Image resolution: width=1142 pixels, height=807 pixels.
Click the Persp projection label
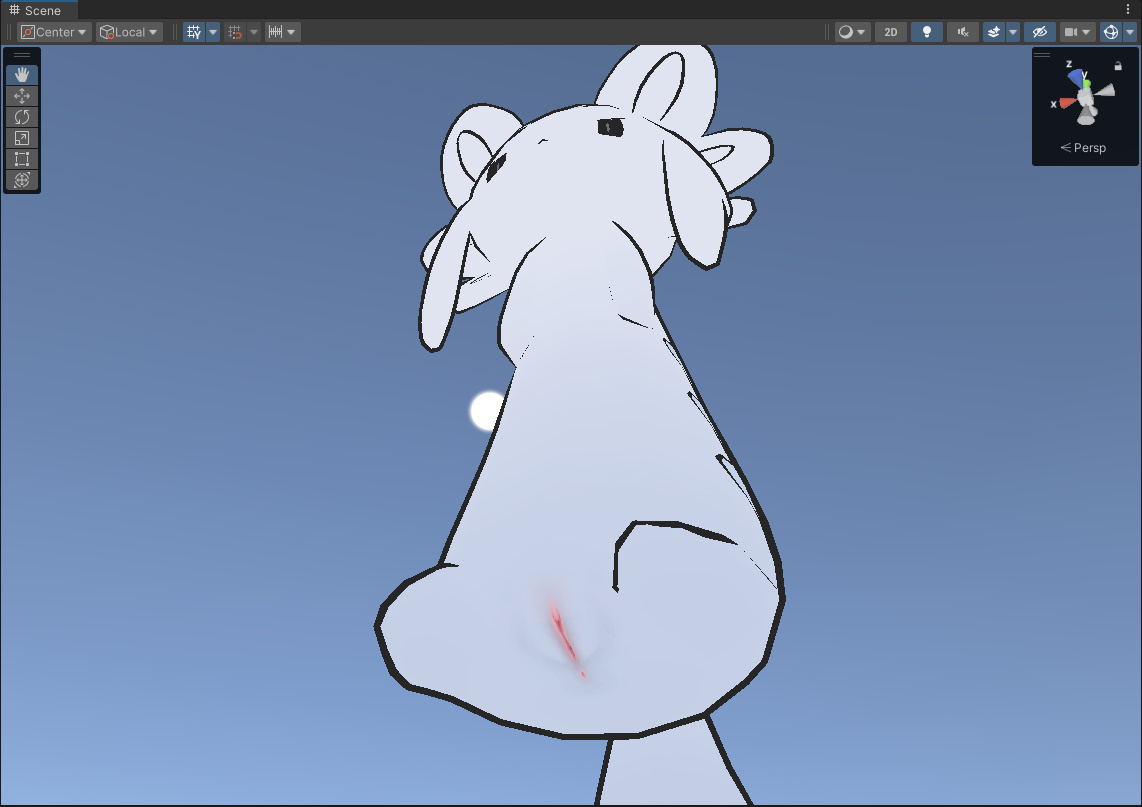click(x=1084, y=148)
